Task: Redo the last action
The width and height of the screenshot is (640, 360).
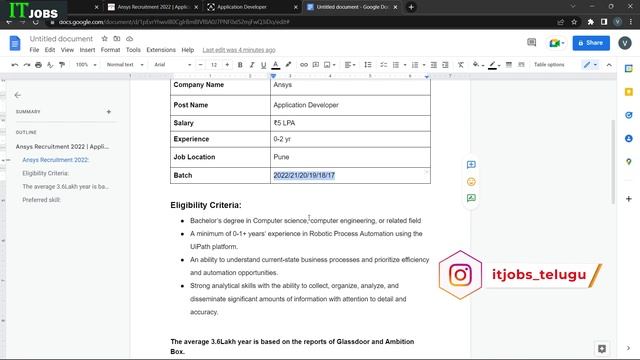Action: click(27, 64)
